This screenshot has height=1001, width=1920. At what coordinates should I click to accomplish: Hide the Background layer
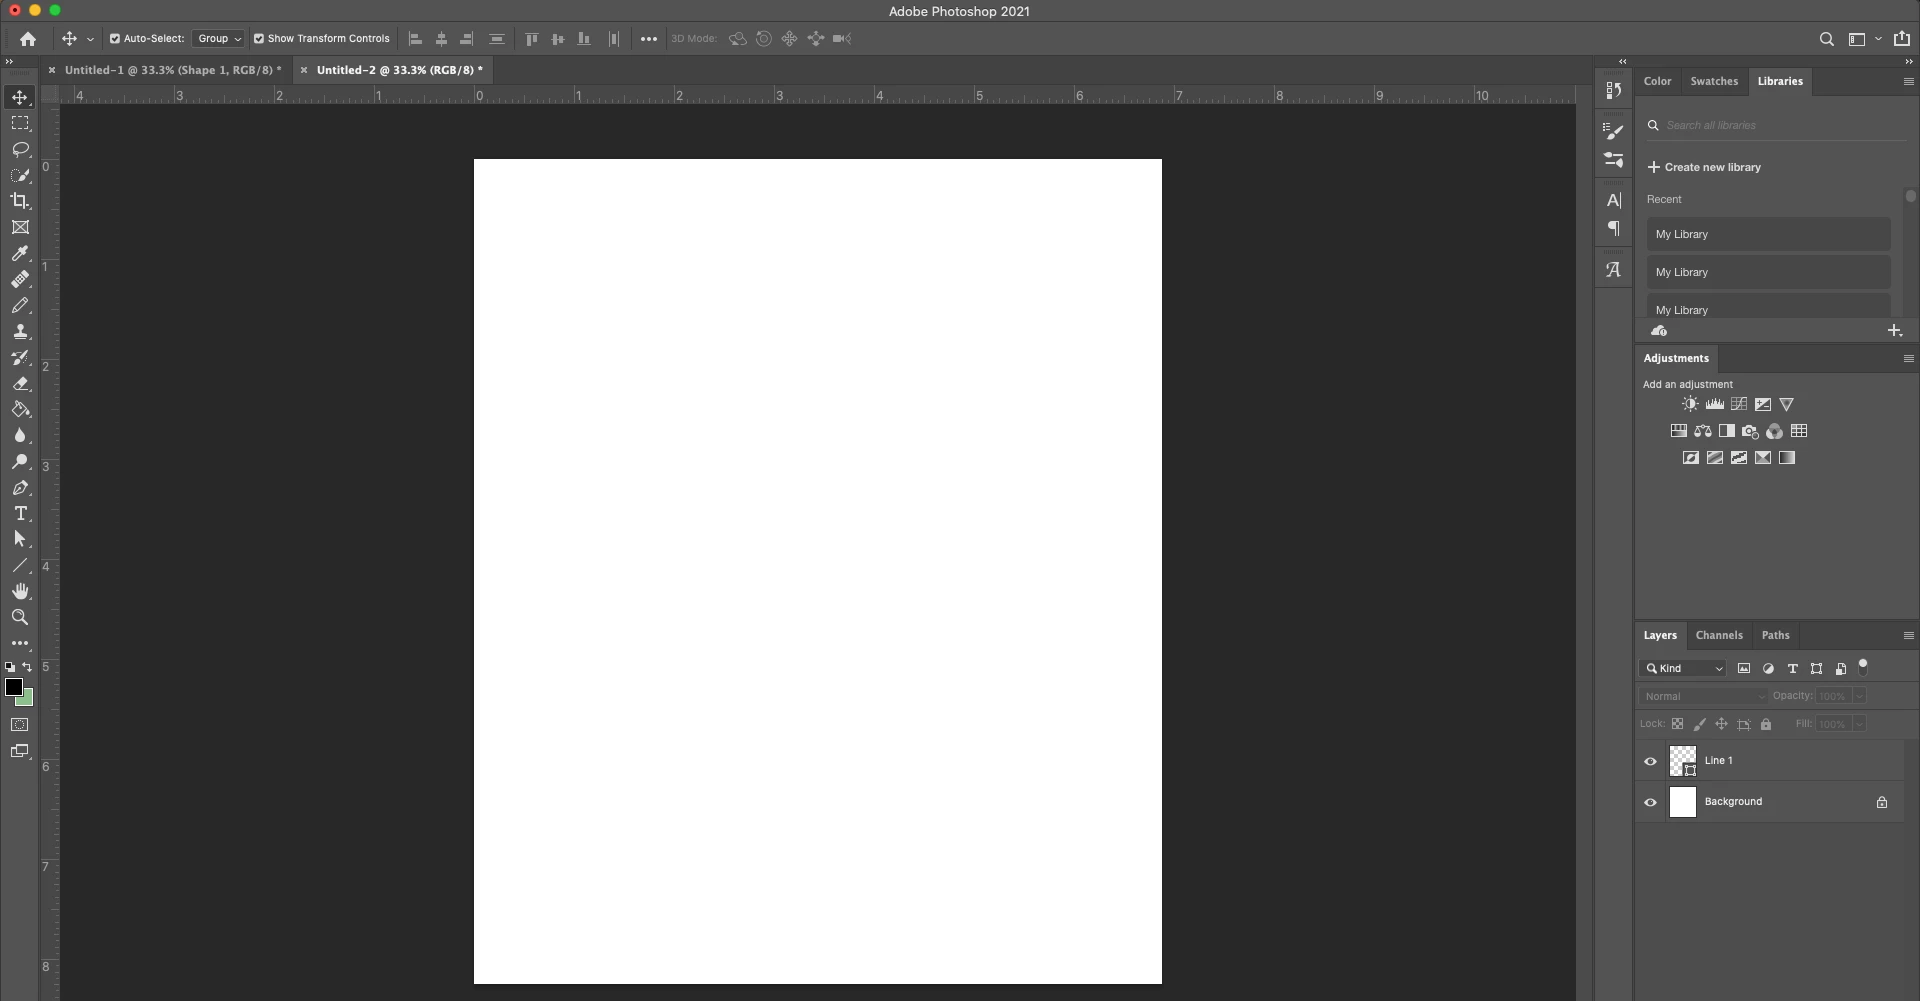(x=1650, y=802)
